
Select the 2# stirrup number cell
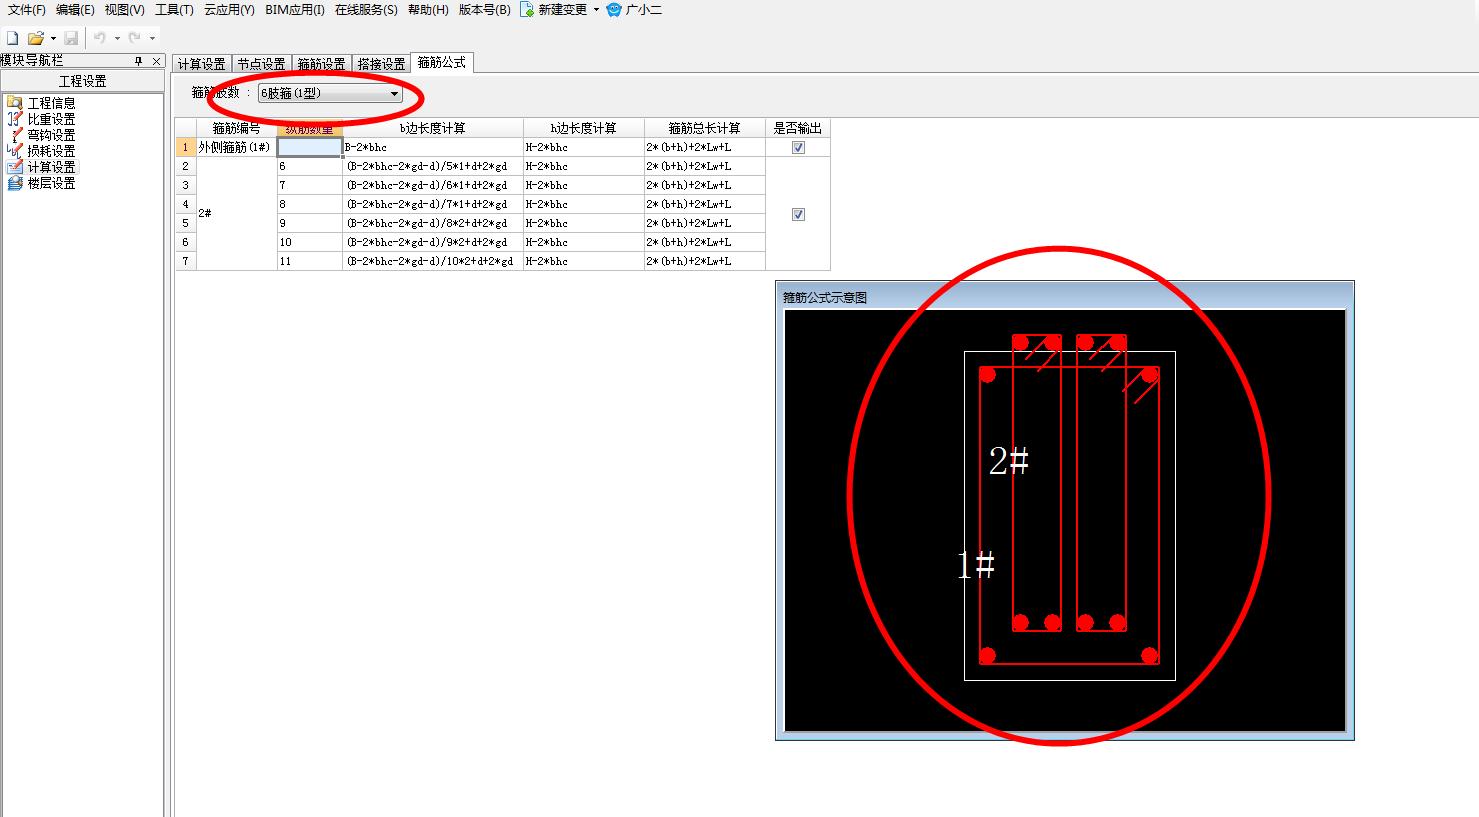(x=236, y=214)
